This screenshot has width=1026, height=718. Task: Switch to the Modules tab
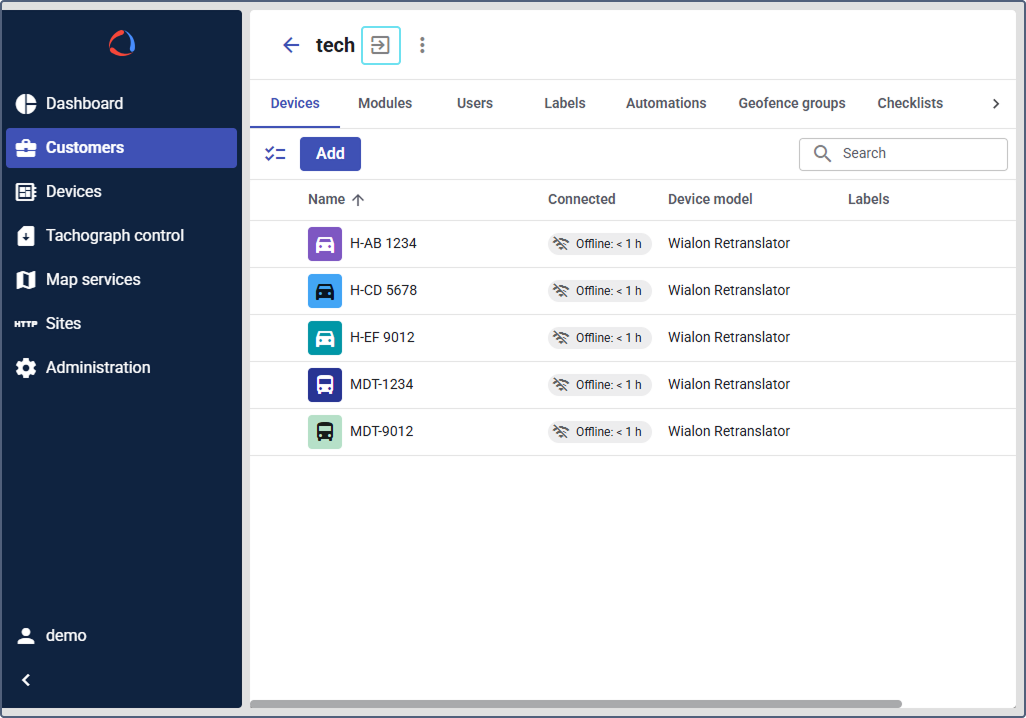[x=385, y=103]
